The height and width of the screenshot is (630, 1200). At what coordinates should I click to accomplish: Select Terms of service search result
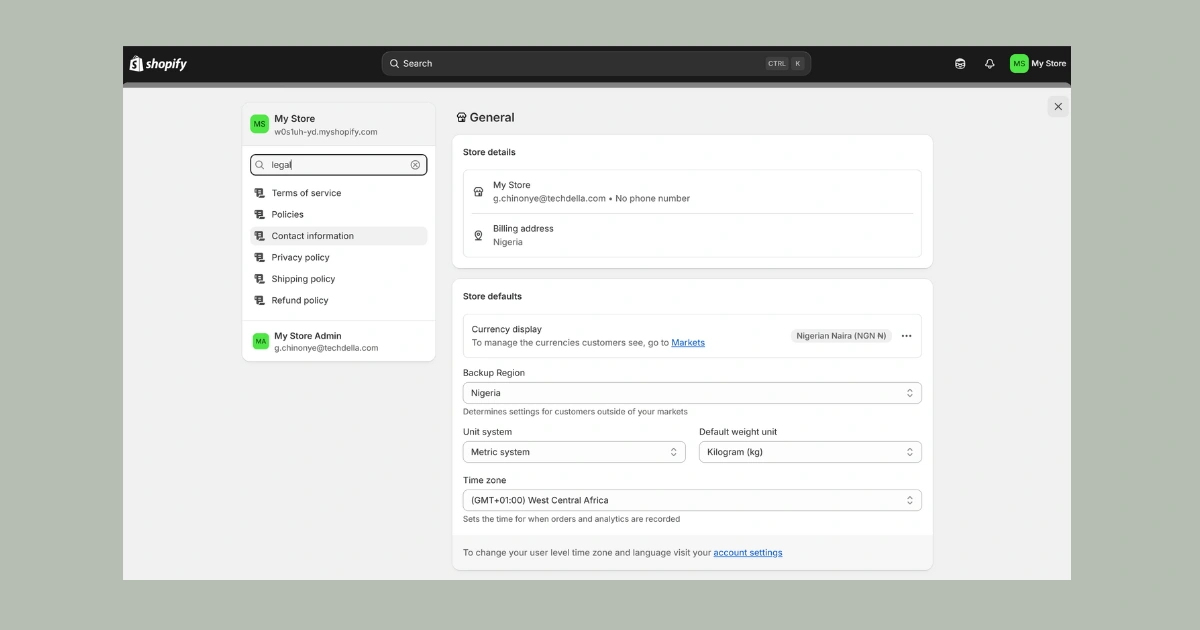[306, 193]
